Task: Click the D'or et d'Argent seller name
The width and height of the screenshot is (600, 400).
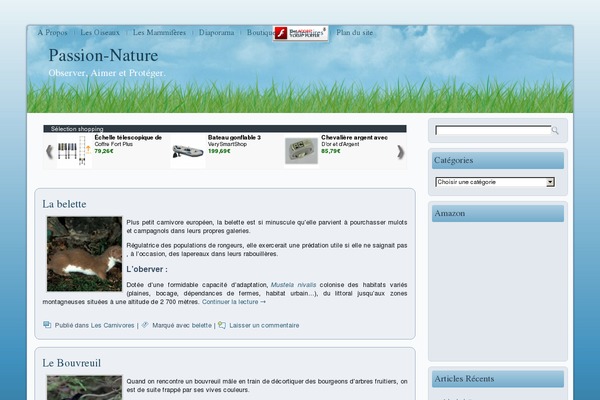Action: tap(340, 144)
